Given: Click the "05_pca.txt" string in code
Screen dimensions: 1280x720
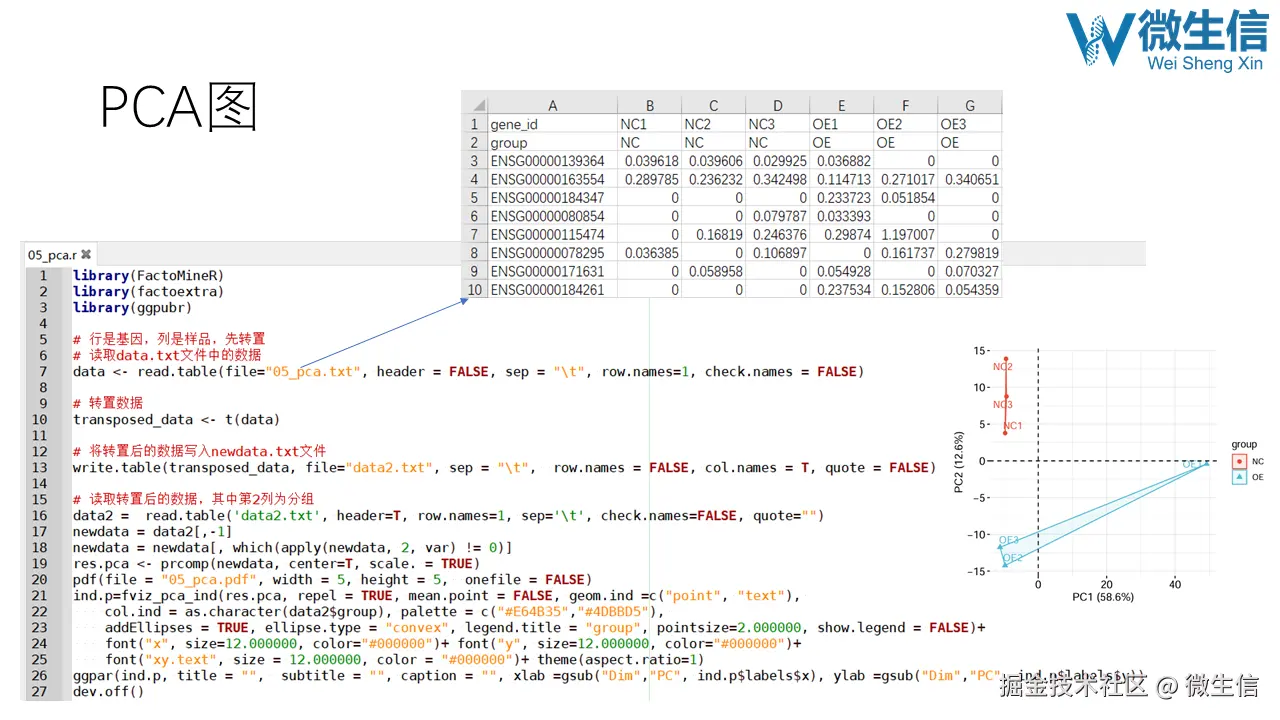Looking at the screenshot, I should coord(313,371).
